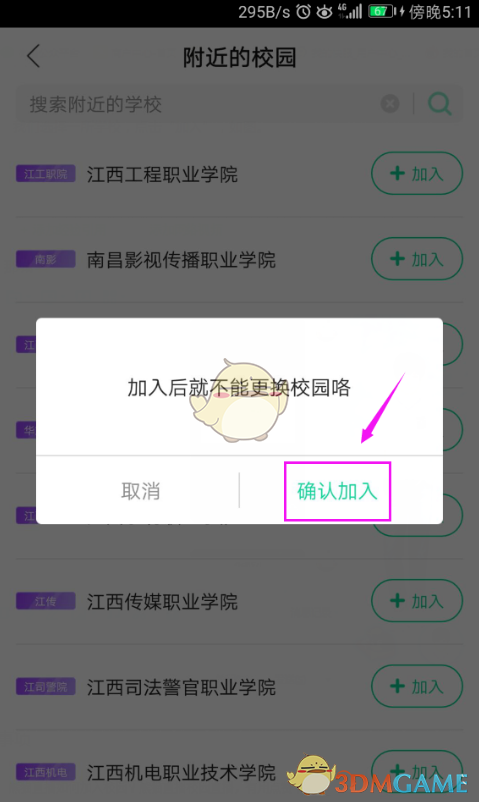Tap the chick mascot in the dialog
Screen dimensions: 479x802
point(238,400)
